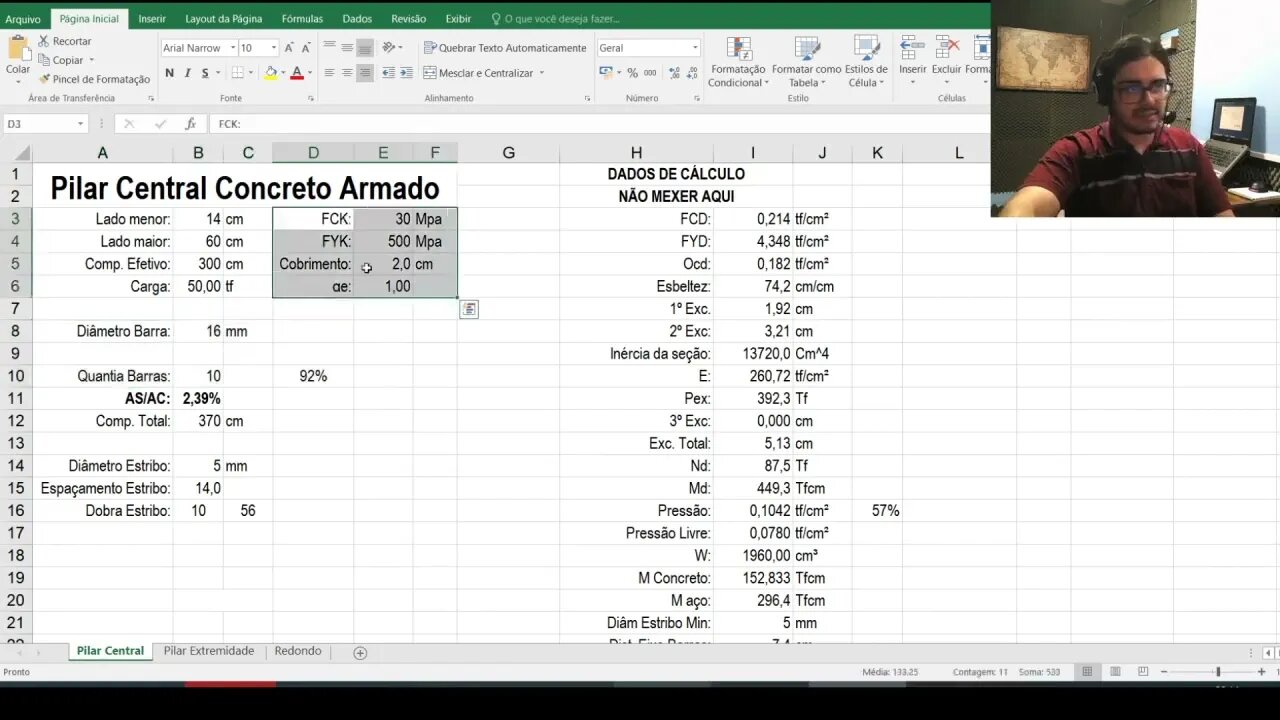This screenshot has height=720, width=1280.
Task: Switch to Page Layout view icon
Action: pos(1115,672)
